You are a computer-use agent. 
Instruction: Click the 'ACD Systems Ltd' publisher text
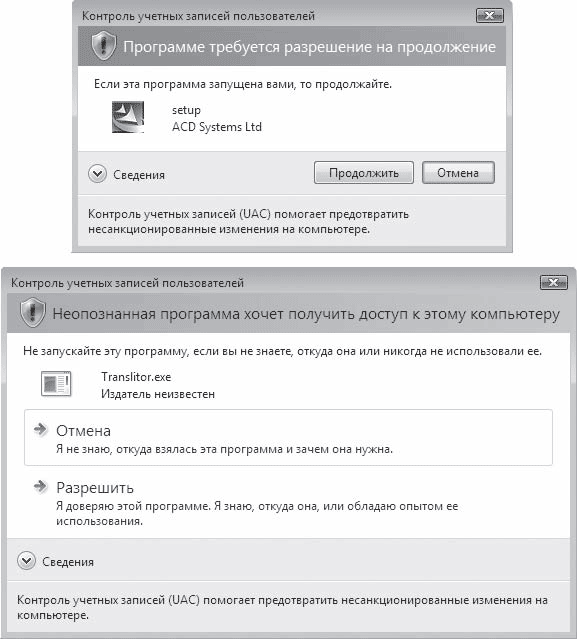coord(217,127)
